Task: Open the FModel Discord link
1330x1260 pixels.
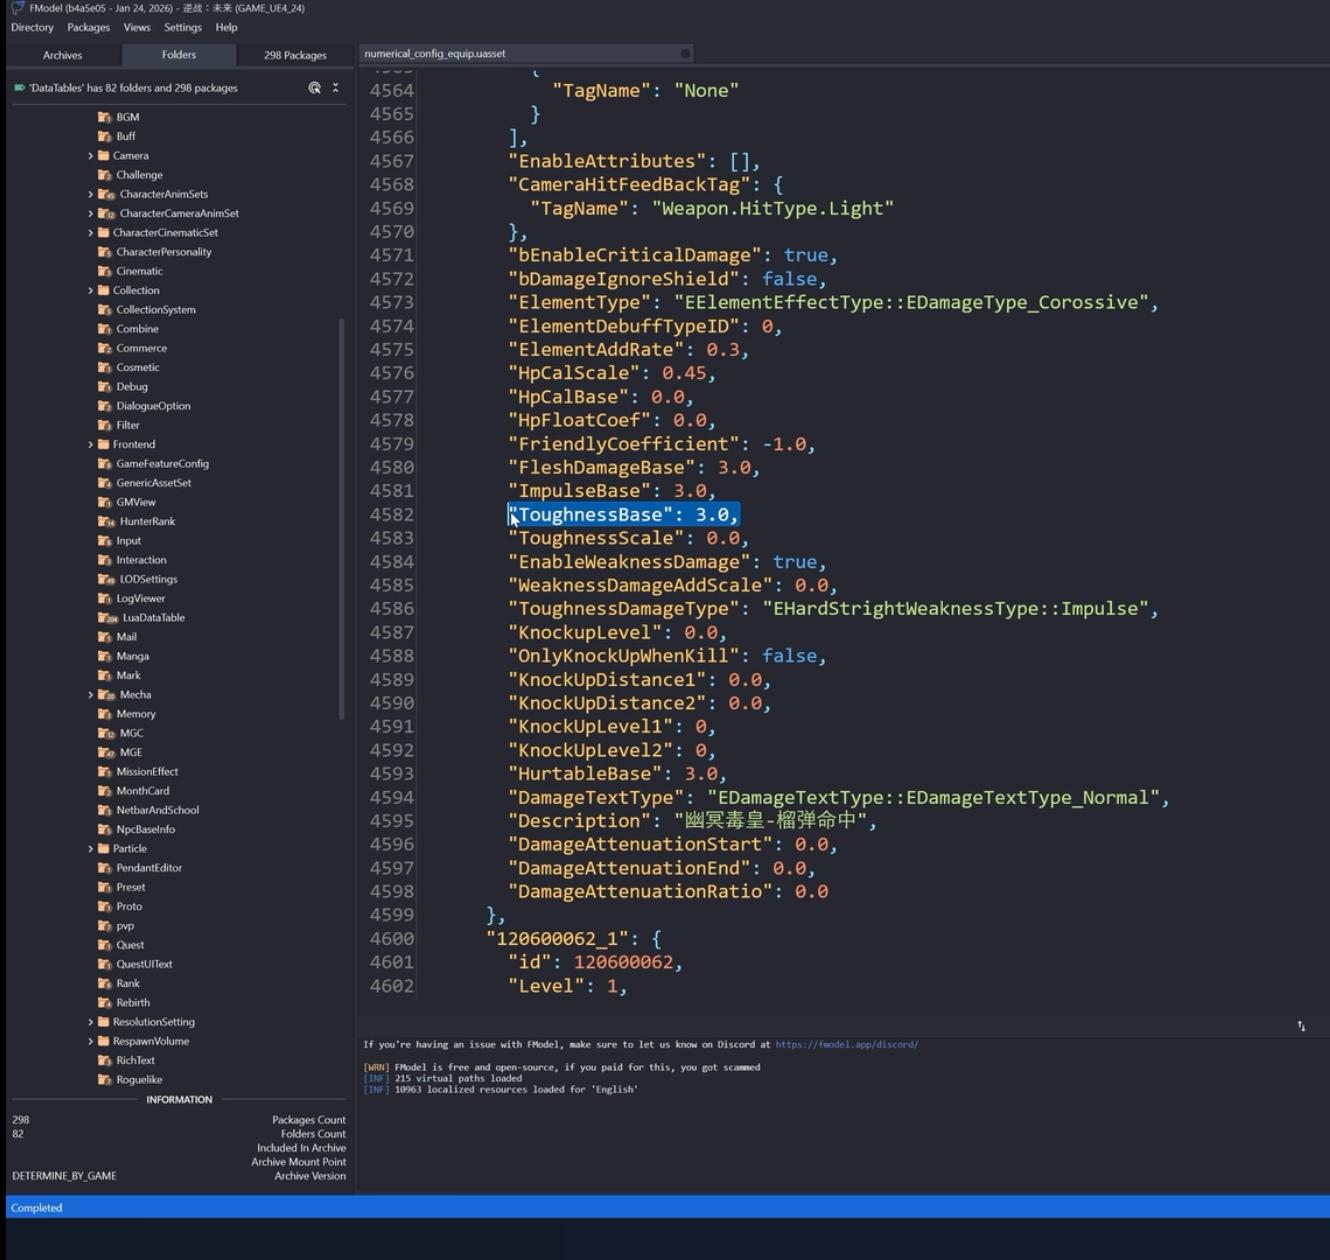Action: (846, 1044)
